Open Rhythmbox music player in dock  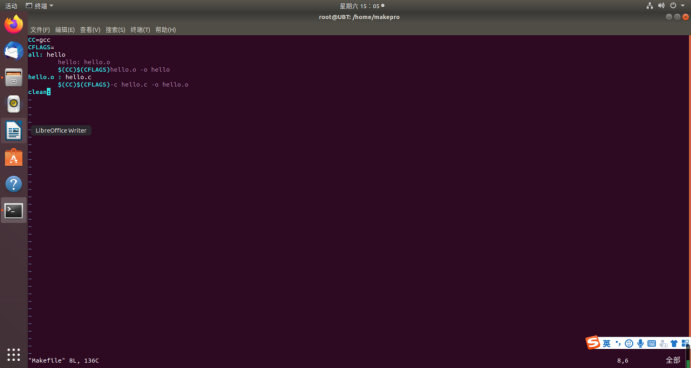(x=14, y=104)
